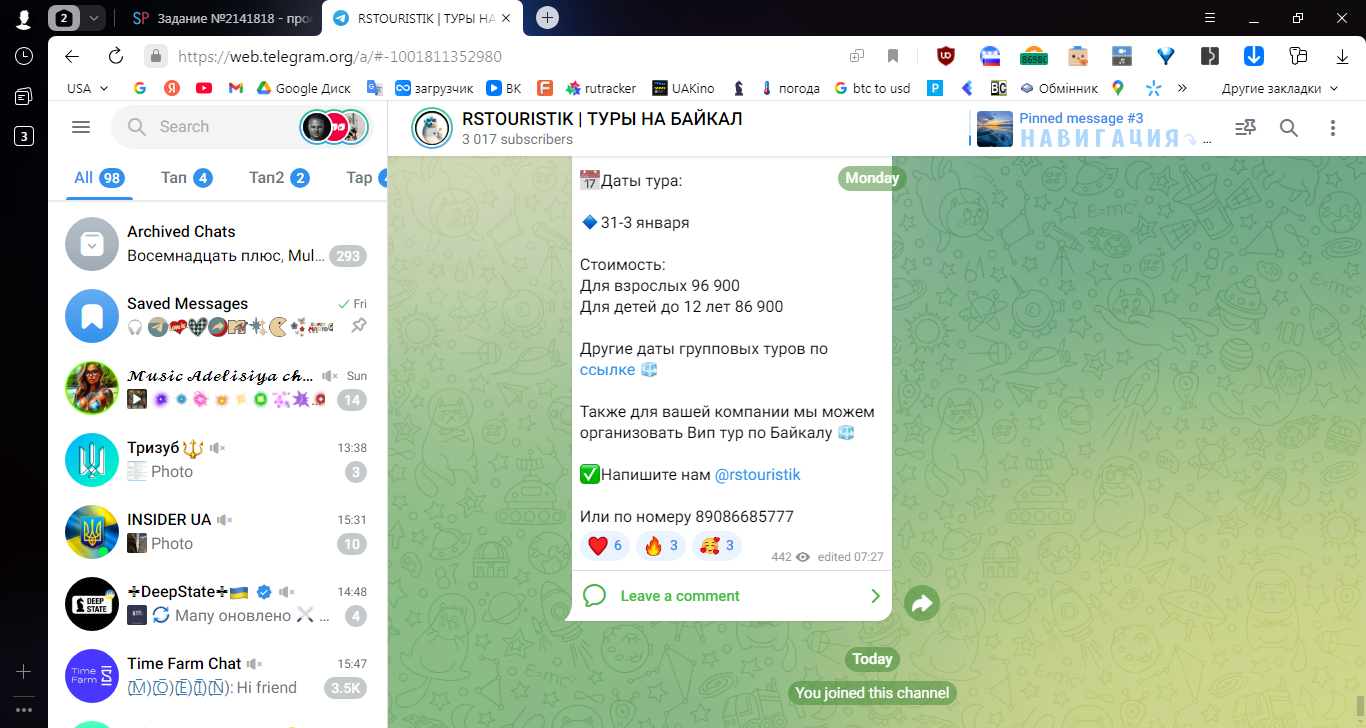Open browser history clock icon
The image size is (1366, 728).
tap(24, 56)
